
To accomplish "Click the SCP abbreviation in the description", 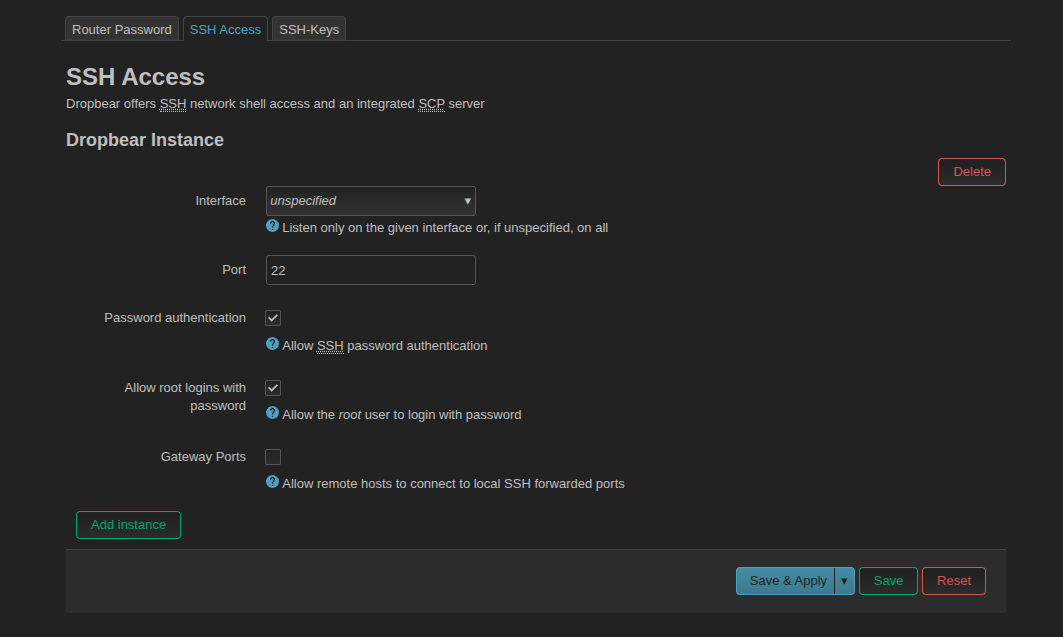I will (432, 104).
